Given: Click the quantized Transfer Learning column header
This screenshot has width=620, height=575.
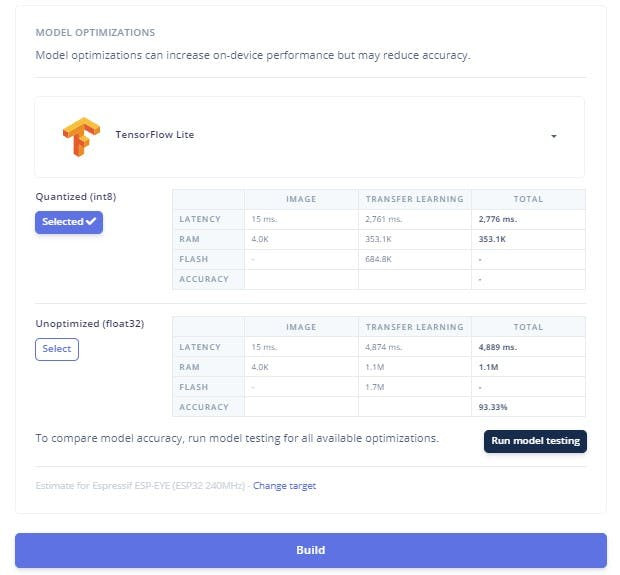Looking at the screenshot, I should 414,199.
